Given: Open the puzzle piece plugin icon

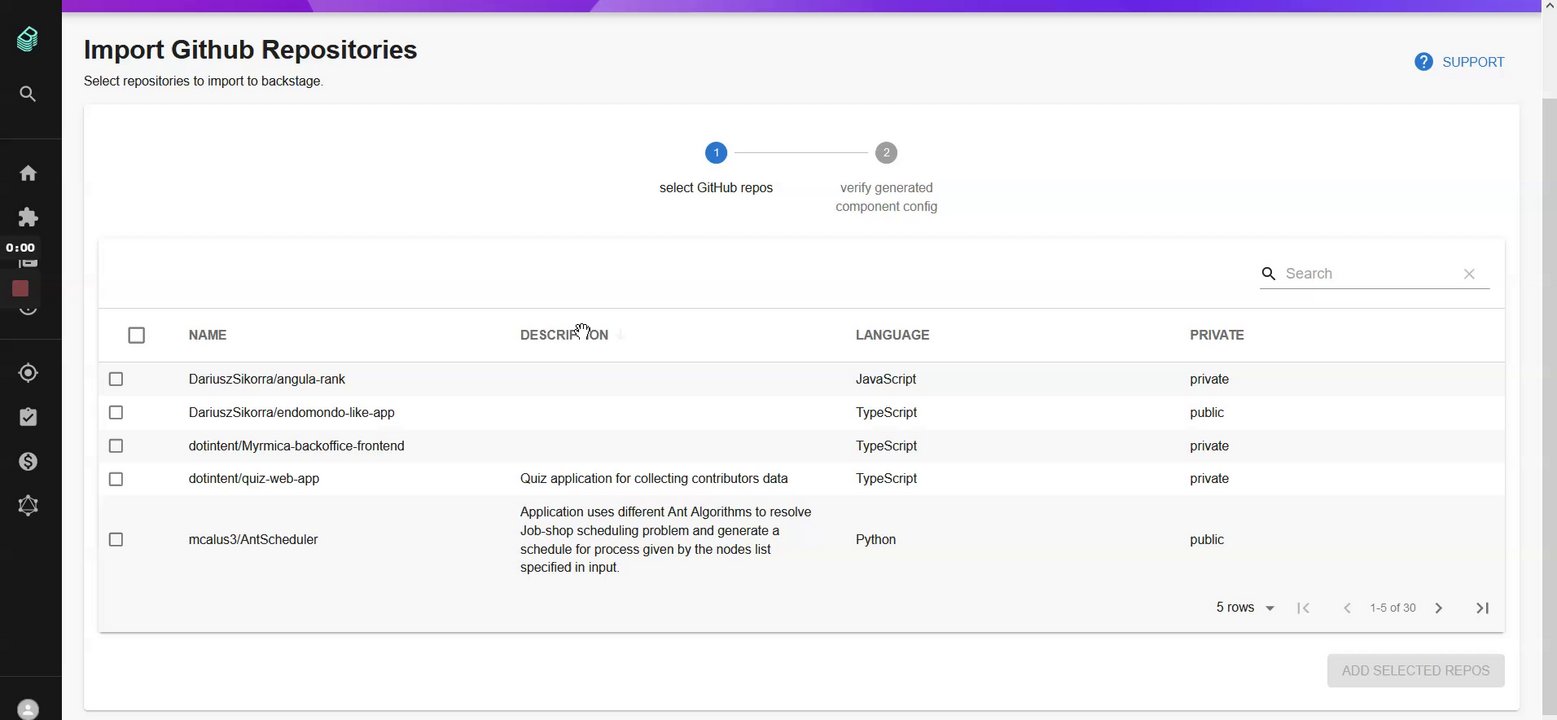Looking at the screenshot, I should 28,217.
